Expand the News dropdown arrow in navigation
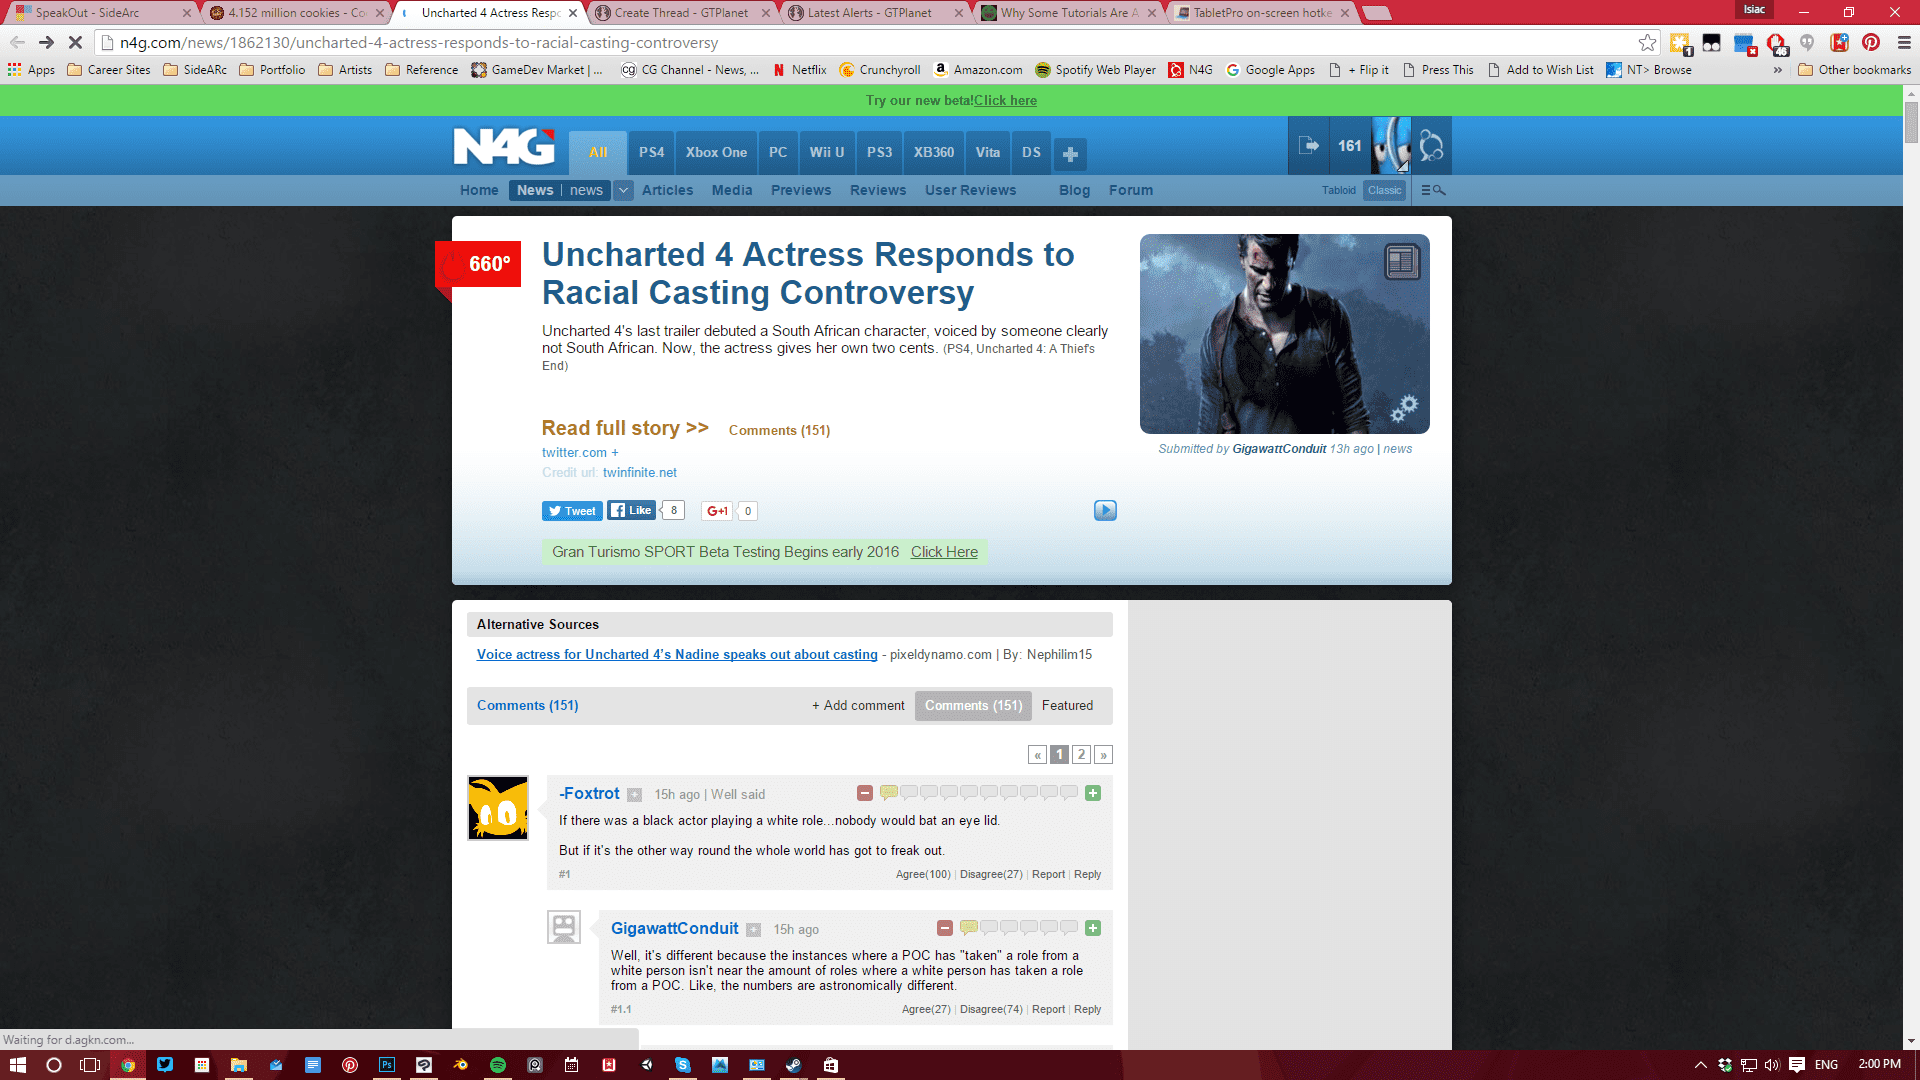The height and width of the screenshot is (1080, 1920). [623, 190]
